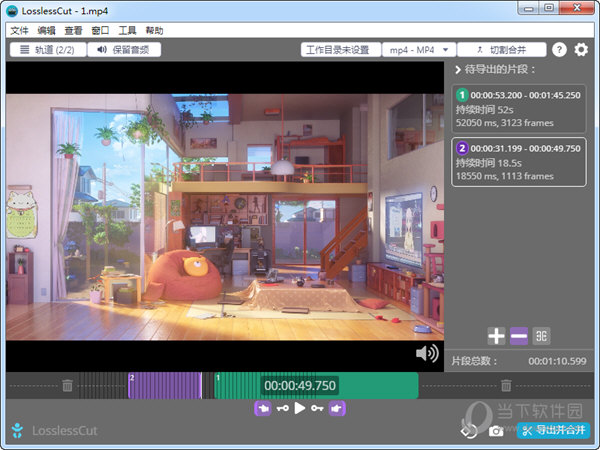The width and height of the screenshot is (600, 450).
Task: Split the segment at the current position
Action: 541,336
